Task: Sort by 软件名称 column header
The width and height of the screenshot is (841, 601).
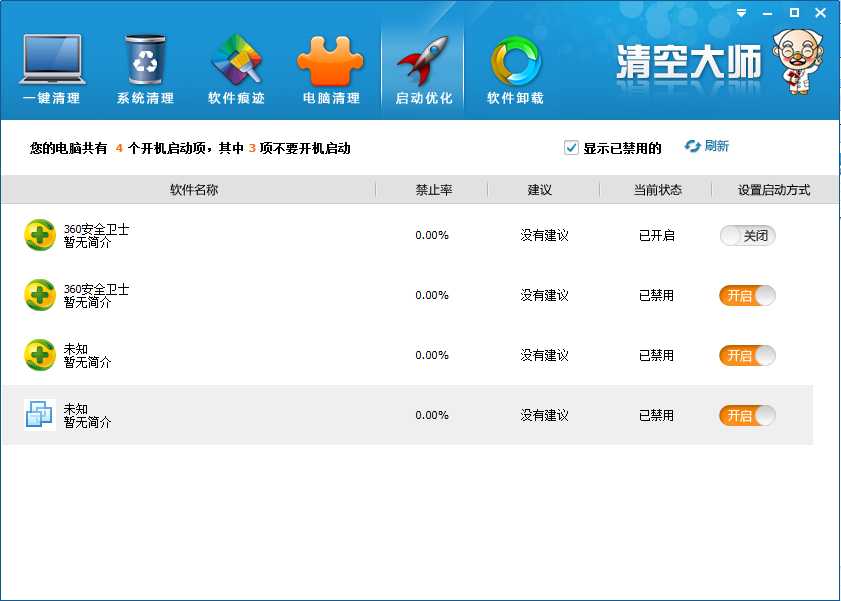Action: click(x=194, y=189)
